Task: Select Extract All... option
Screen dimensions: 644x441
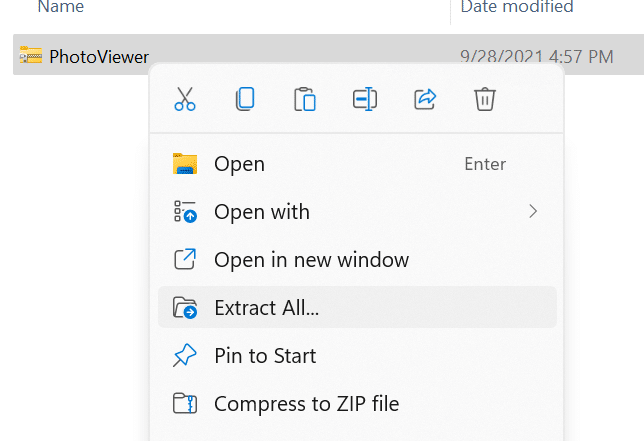Action: pyautogui.click(x=357, y=308)
